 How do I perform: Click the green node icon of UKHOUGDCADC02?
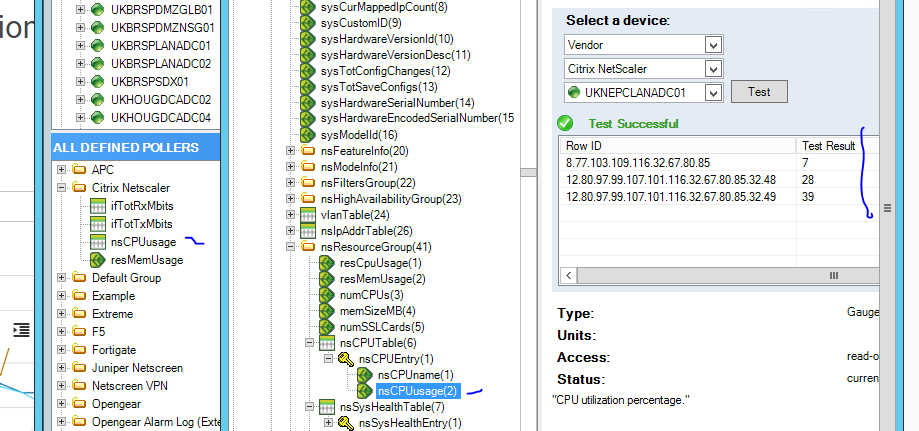[x=98, y=100]
